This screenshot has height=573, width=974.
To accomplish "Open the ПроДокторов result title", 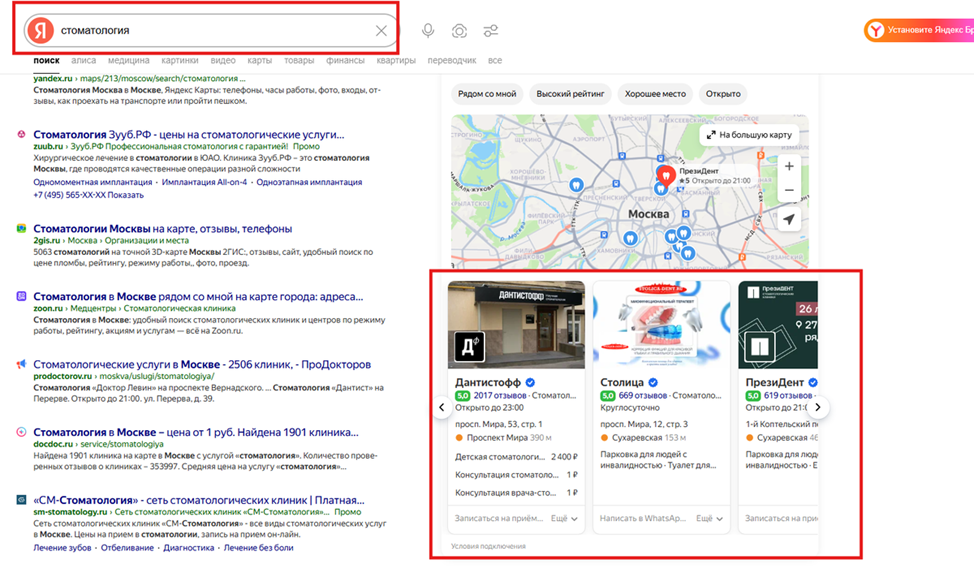I will pos(202,364).
